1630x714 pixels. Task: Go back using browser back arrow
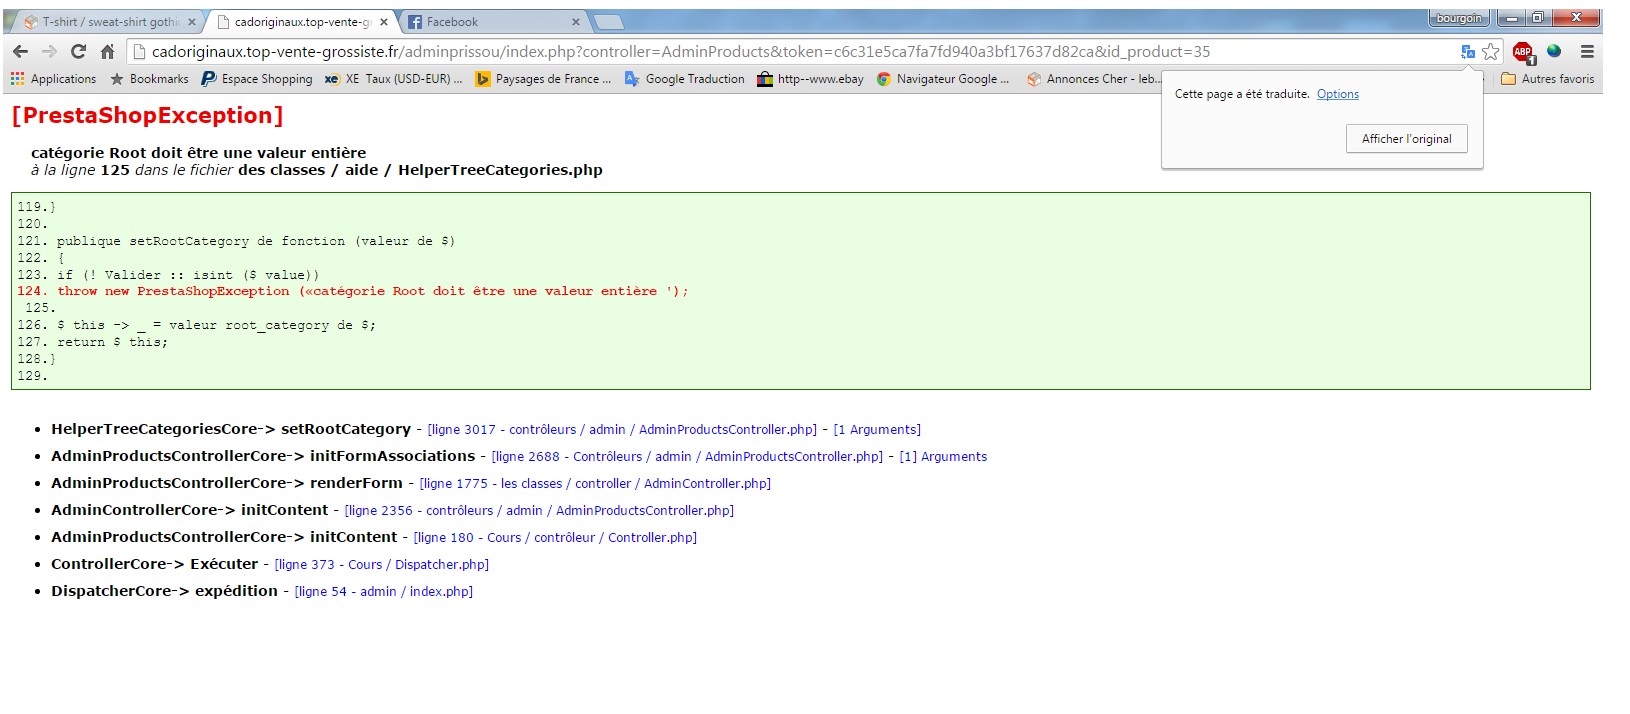pos(20,52)
